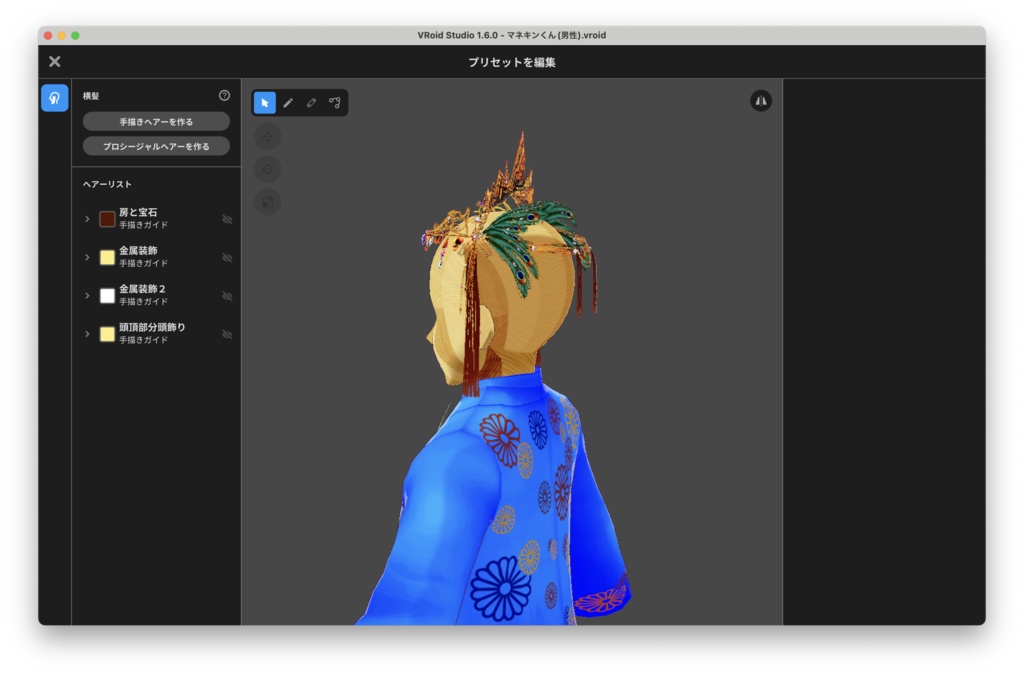Expand the 房と宝石 hair group
Viewport: 1024px width, 676px height.
(x=87, y=219)
